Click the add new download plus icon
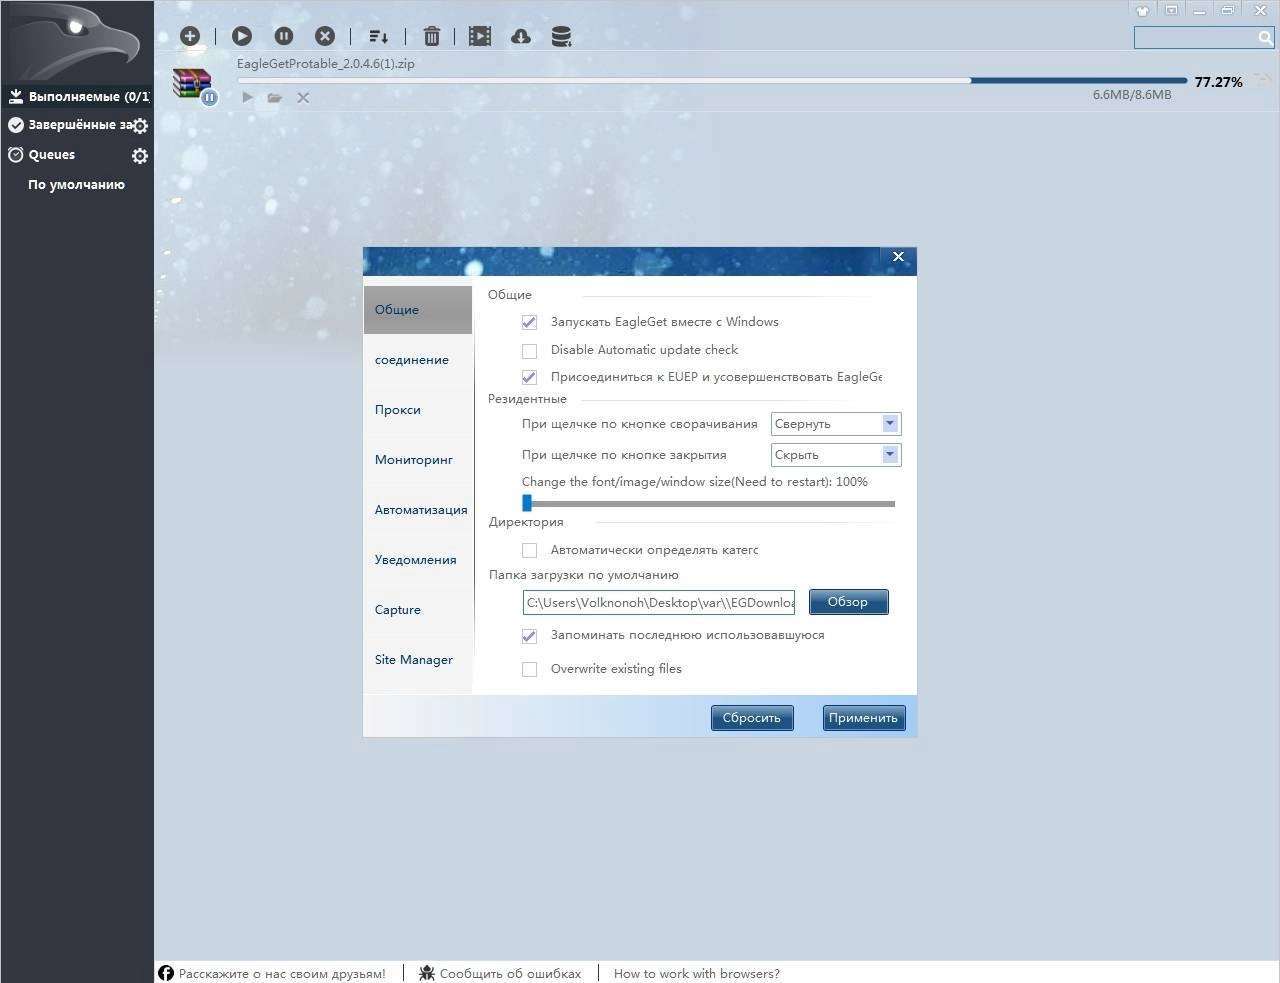The height and width of the screenshot is (983, 1280). [x=190, y=36]
